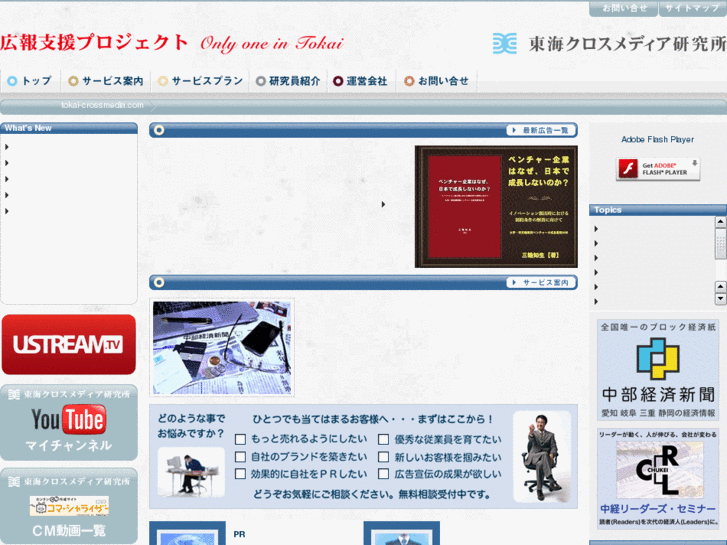Click third arrow bullet in Topics list

tap(596, 258)
